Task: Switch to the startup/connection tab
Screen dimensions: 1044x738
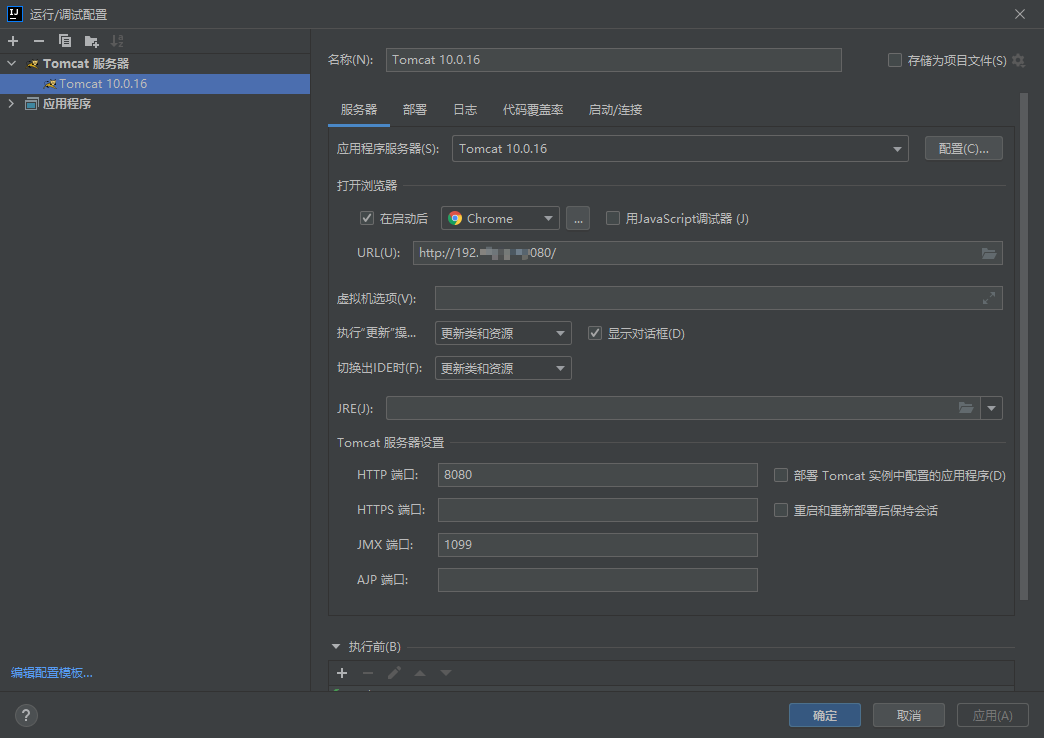Action: pyautogui.click(x=615, y=110)
